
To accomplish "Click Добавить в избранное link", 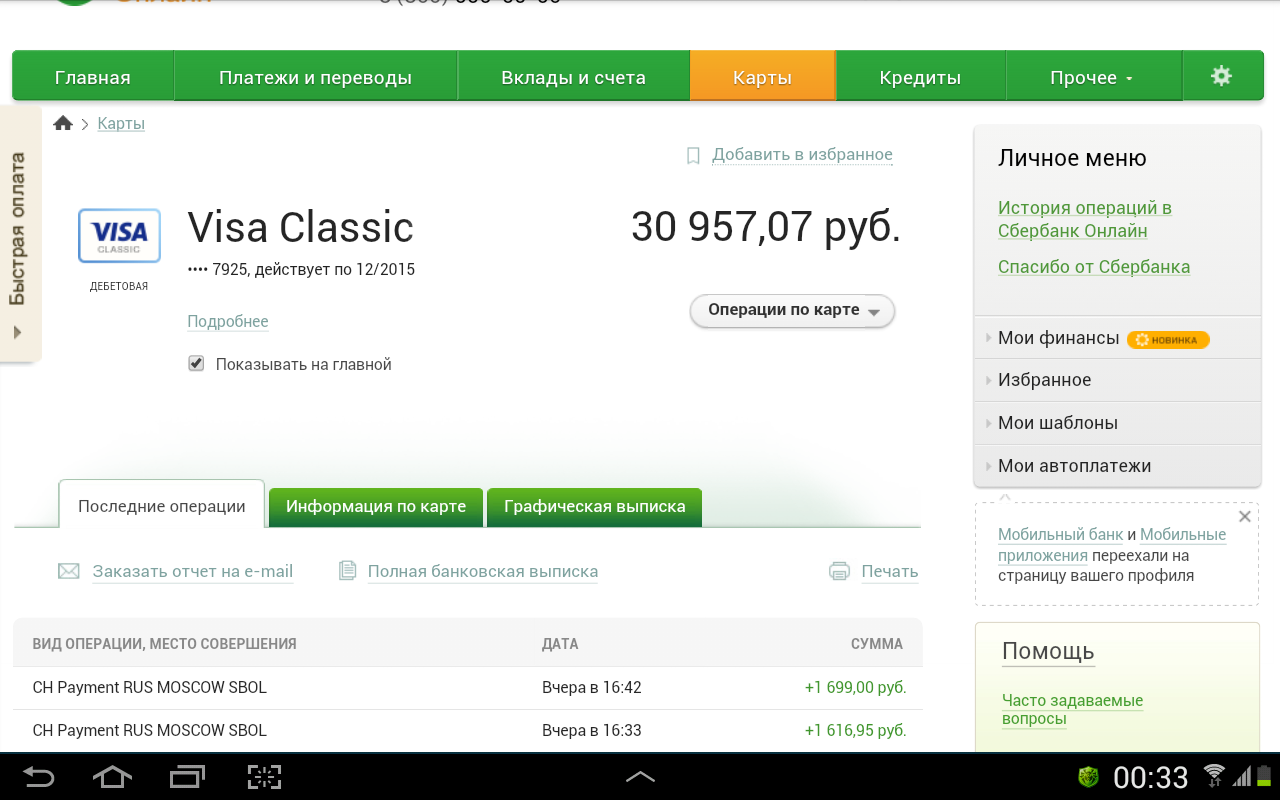I will coord(802,155).
